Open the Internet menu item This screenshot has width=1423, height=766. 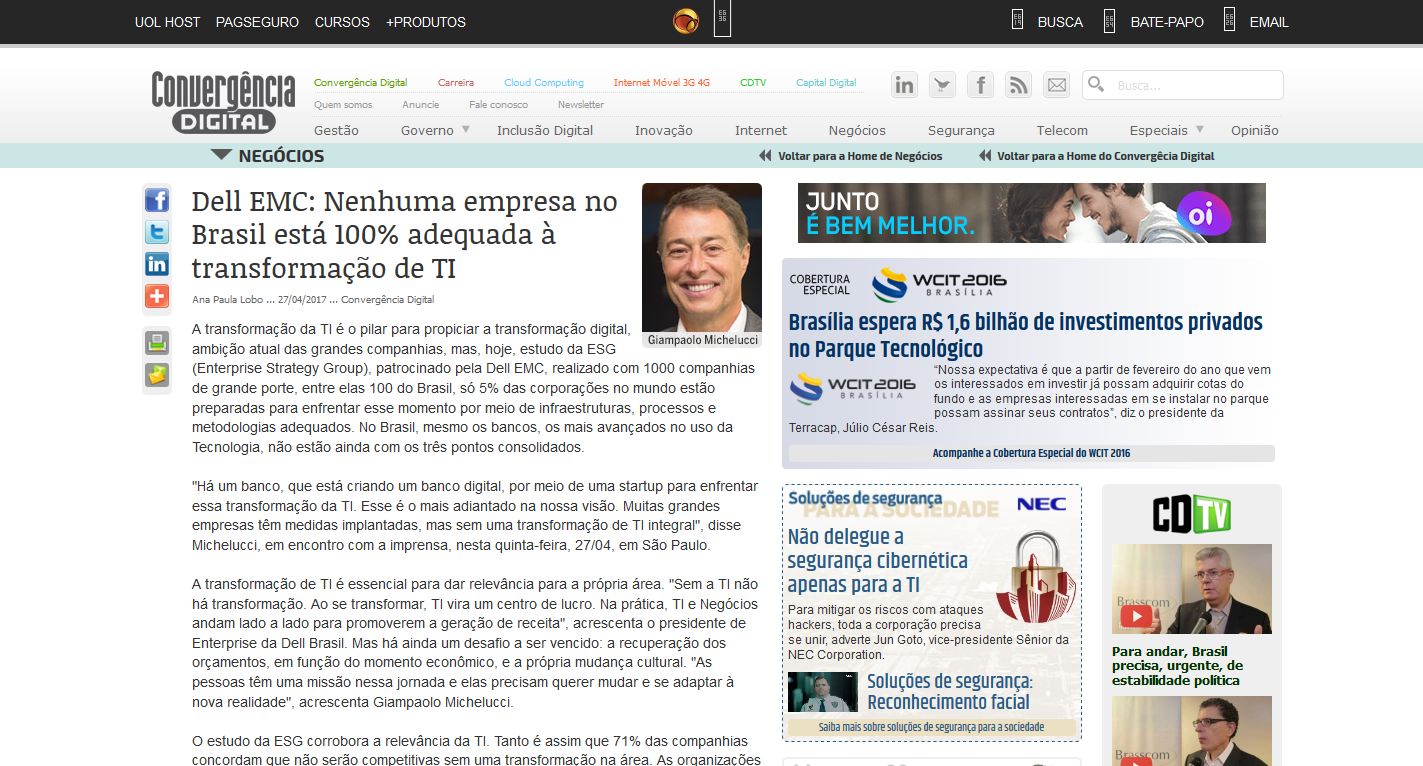[x=761, y=130]
